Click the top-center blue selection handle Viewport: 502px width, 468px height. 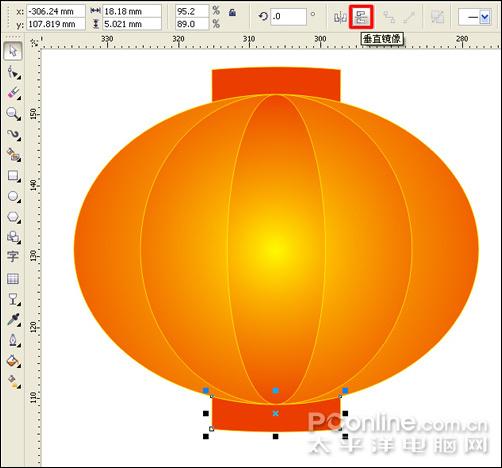click(x=275, y=390)
